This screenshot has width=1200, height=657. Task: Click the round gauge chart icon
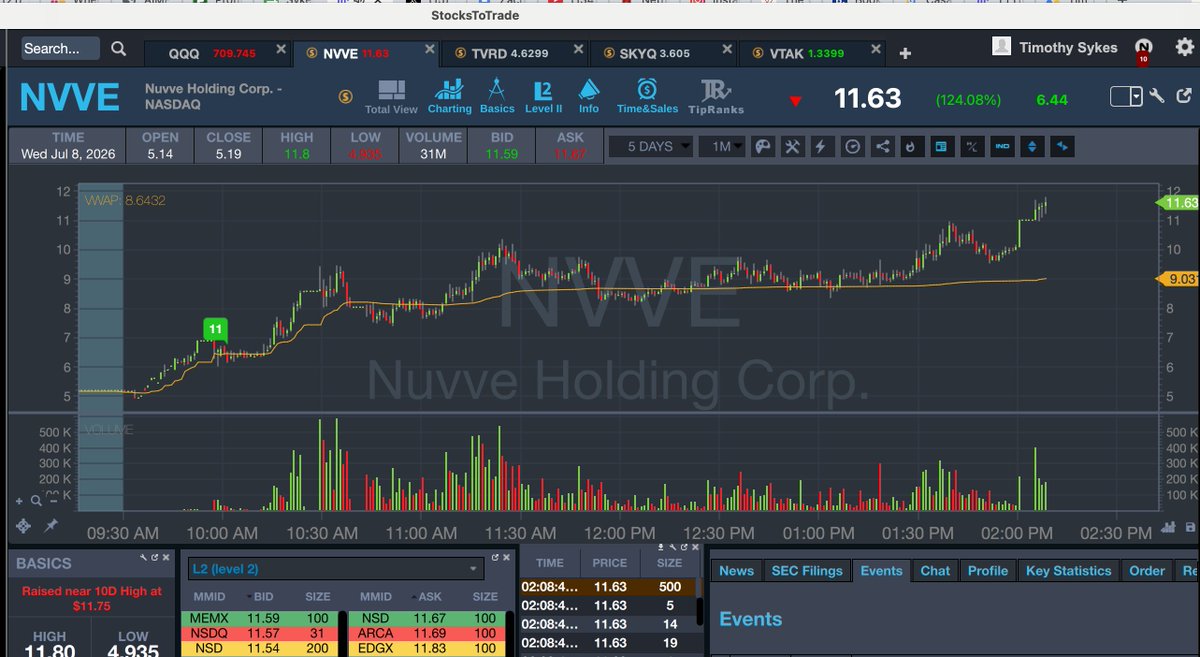click(x=852, y=146)
